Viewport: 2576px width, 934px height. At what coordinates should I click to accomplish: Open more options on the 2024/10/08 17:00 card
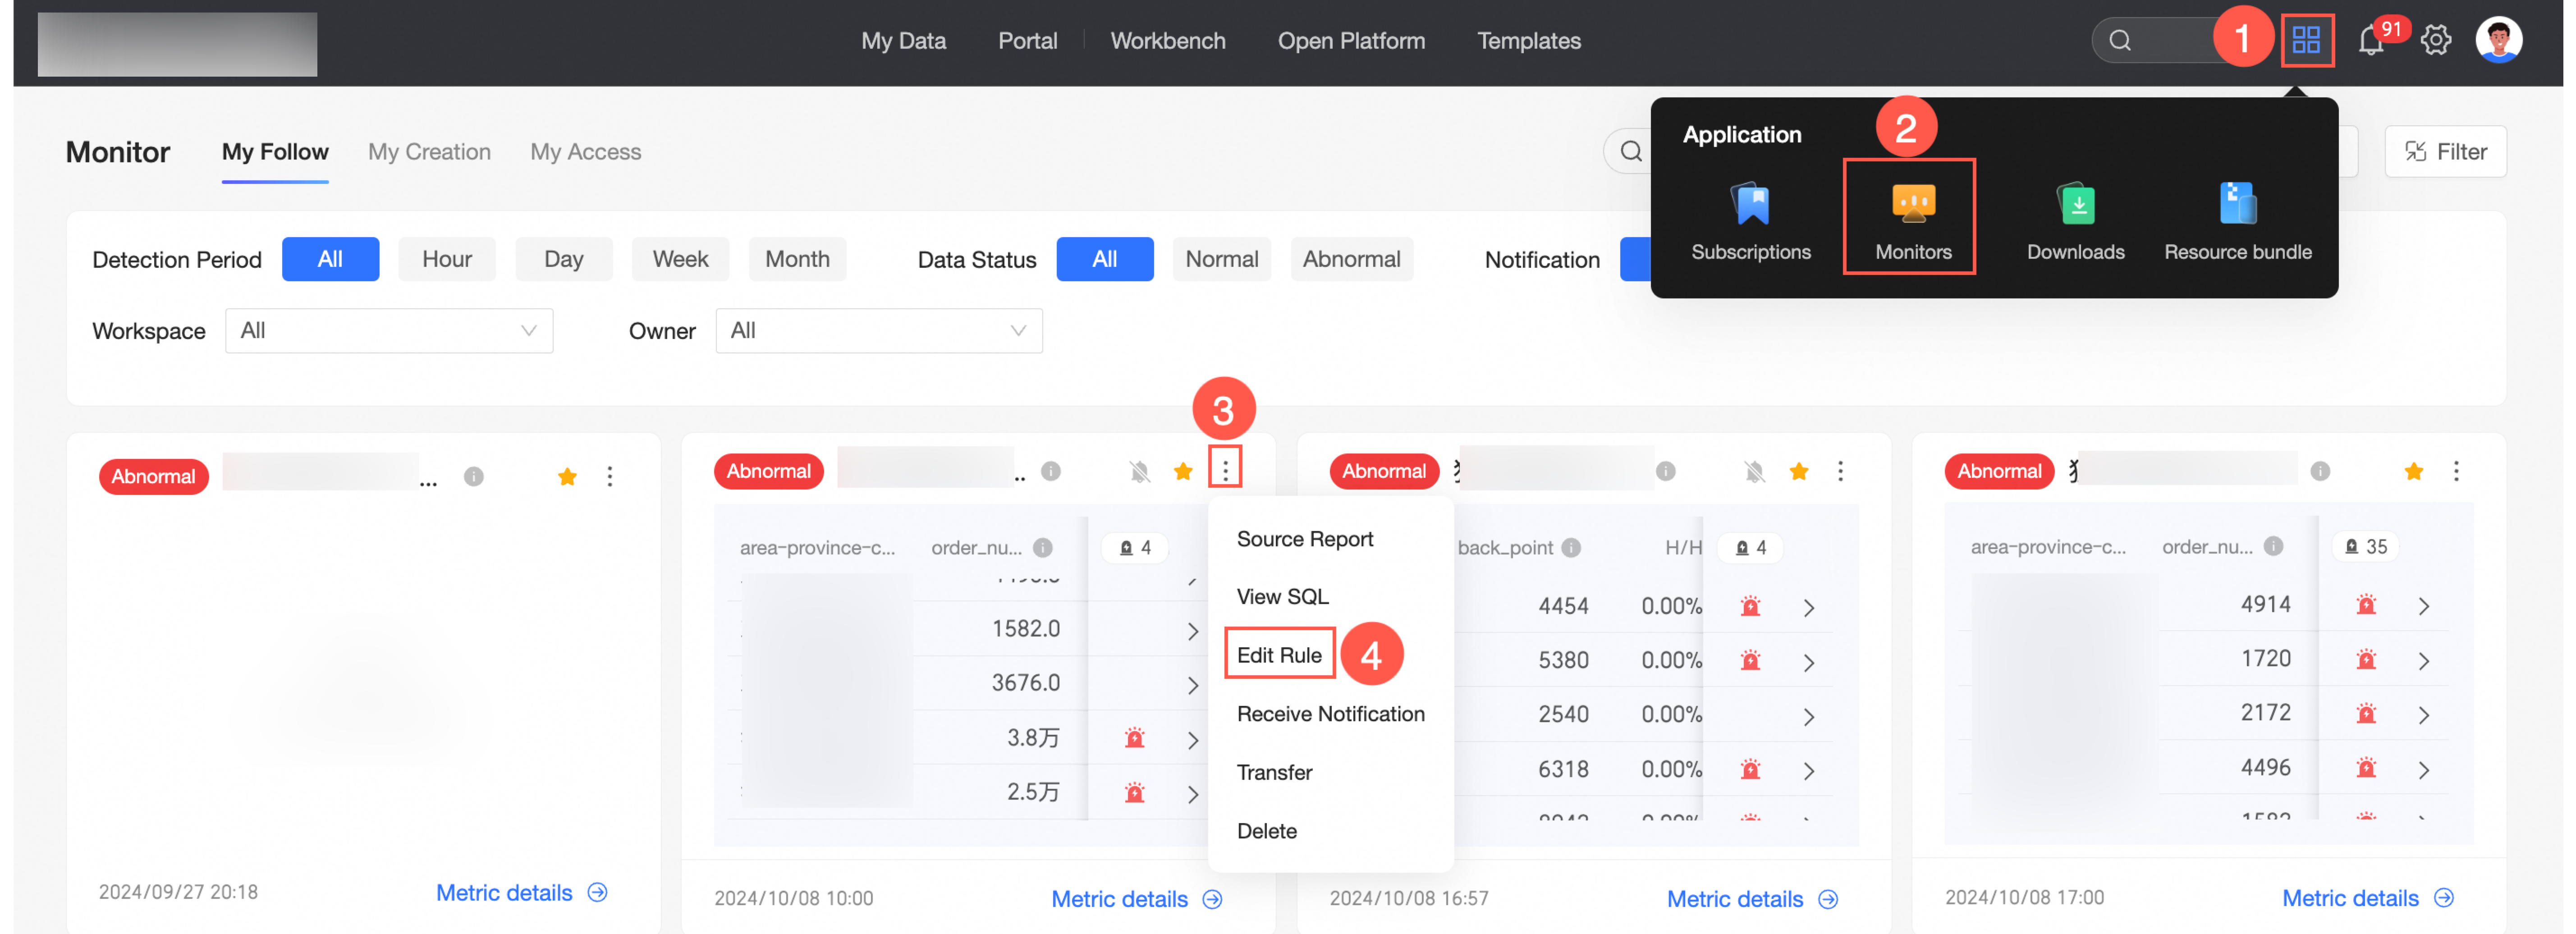[x=2456, y=472]
